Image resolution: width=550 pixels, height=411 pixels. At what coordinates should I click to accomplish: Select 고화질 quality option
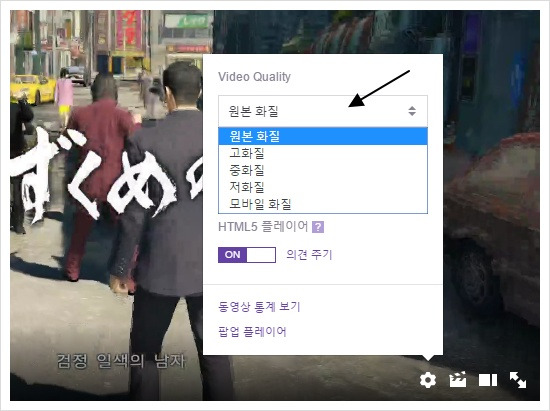(323, 153)
